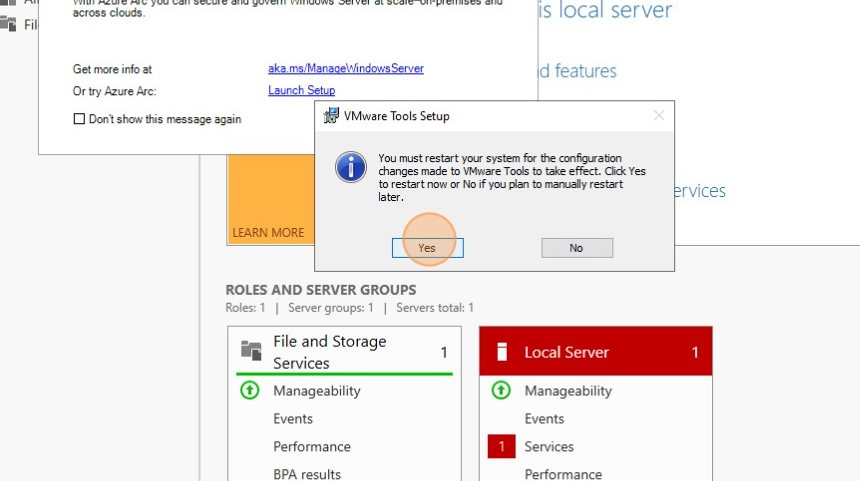The image size is (860, 481).
Task: Click the 'Servers total: 1' summary text
Action: [435, 308]
